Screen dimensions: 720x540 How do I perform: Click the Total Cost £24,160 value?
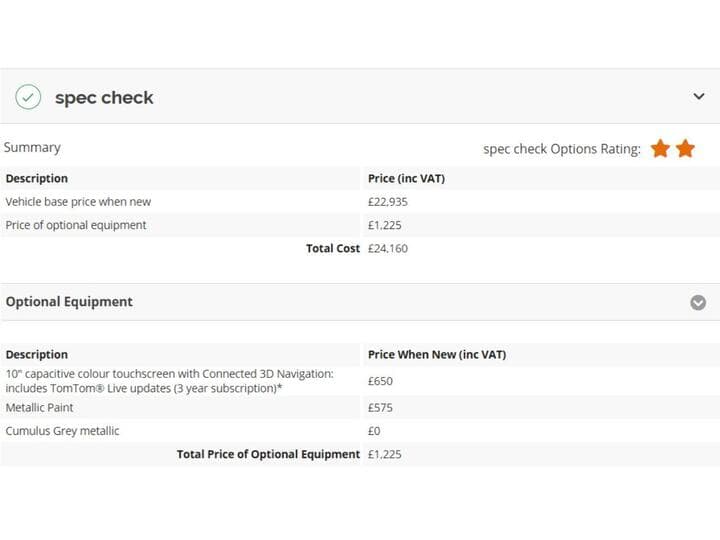(x=387, y=248)
